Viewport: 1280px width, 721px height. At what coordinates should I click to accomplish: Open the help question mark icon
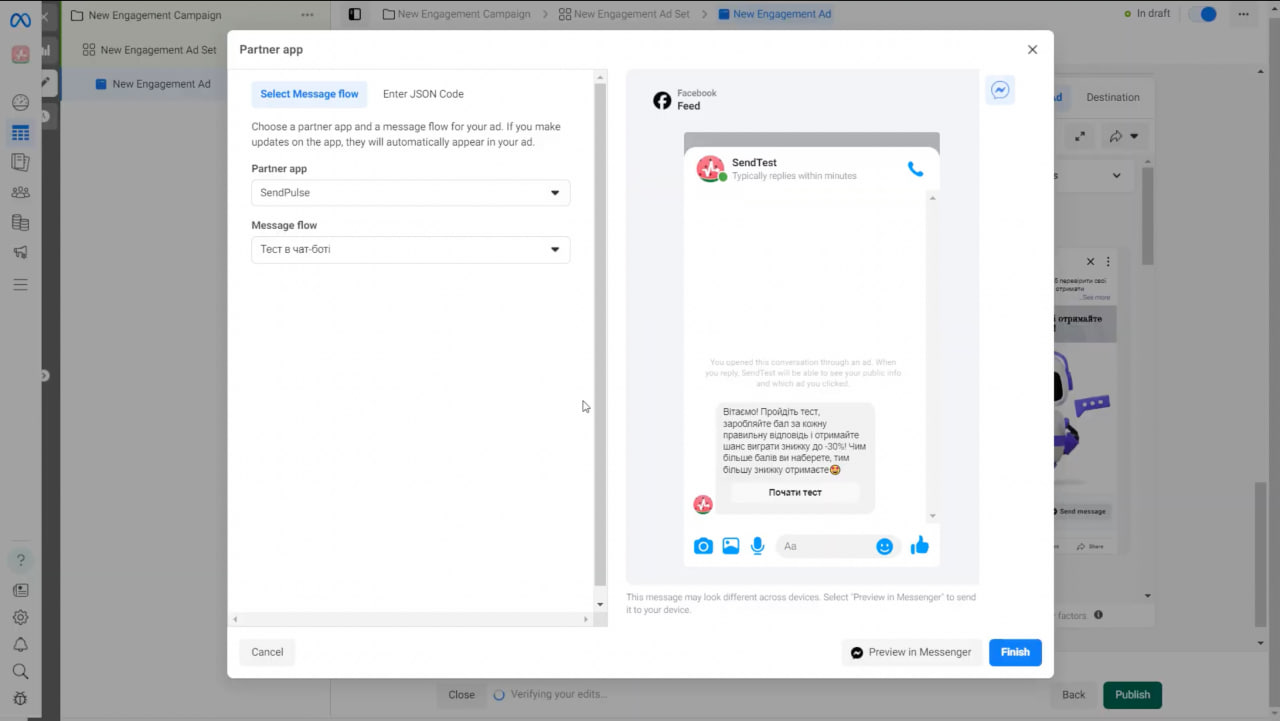point(20,560)
